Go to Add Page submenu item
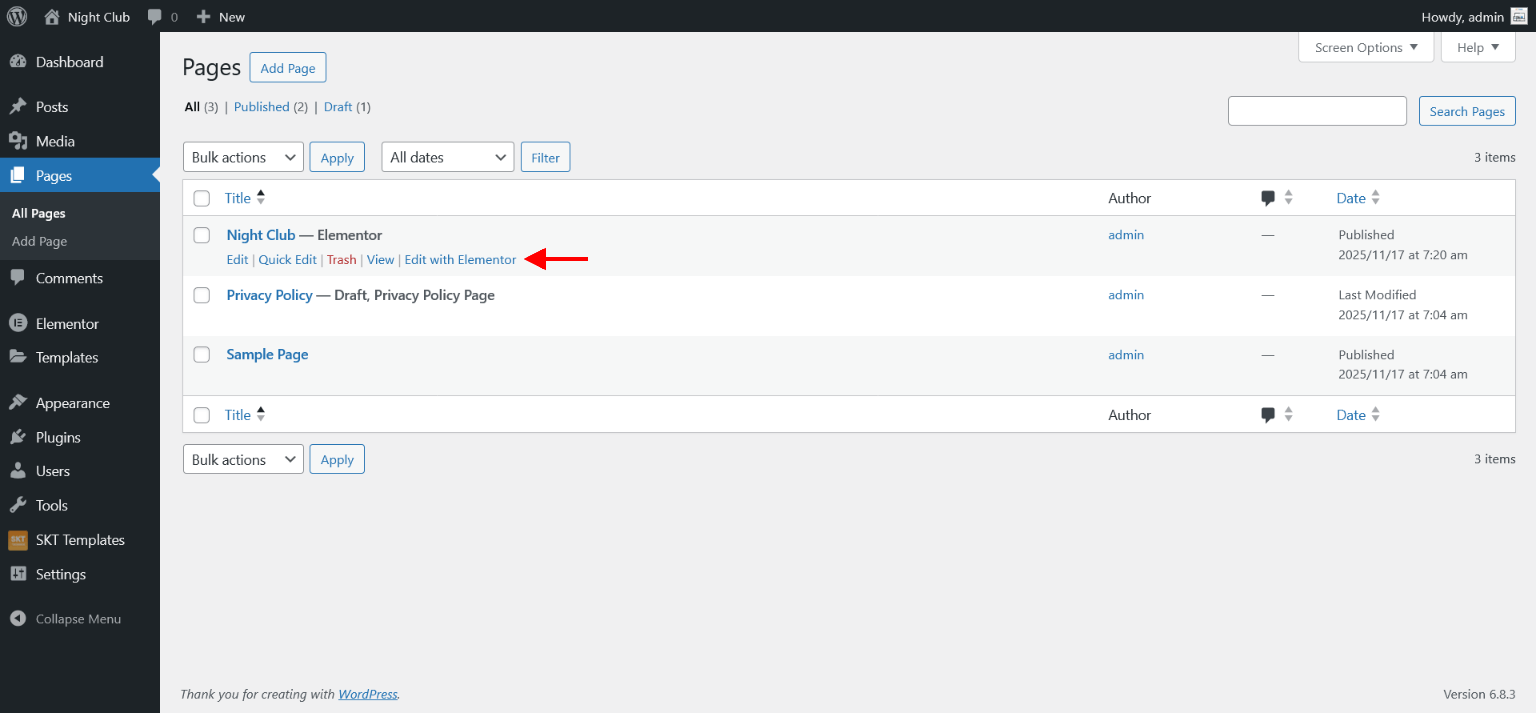 click(39, 241)
